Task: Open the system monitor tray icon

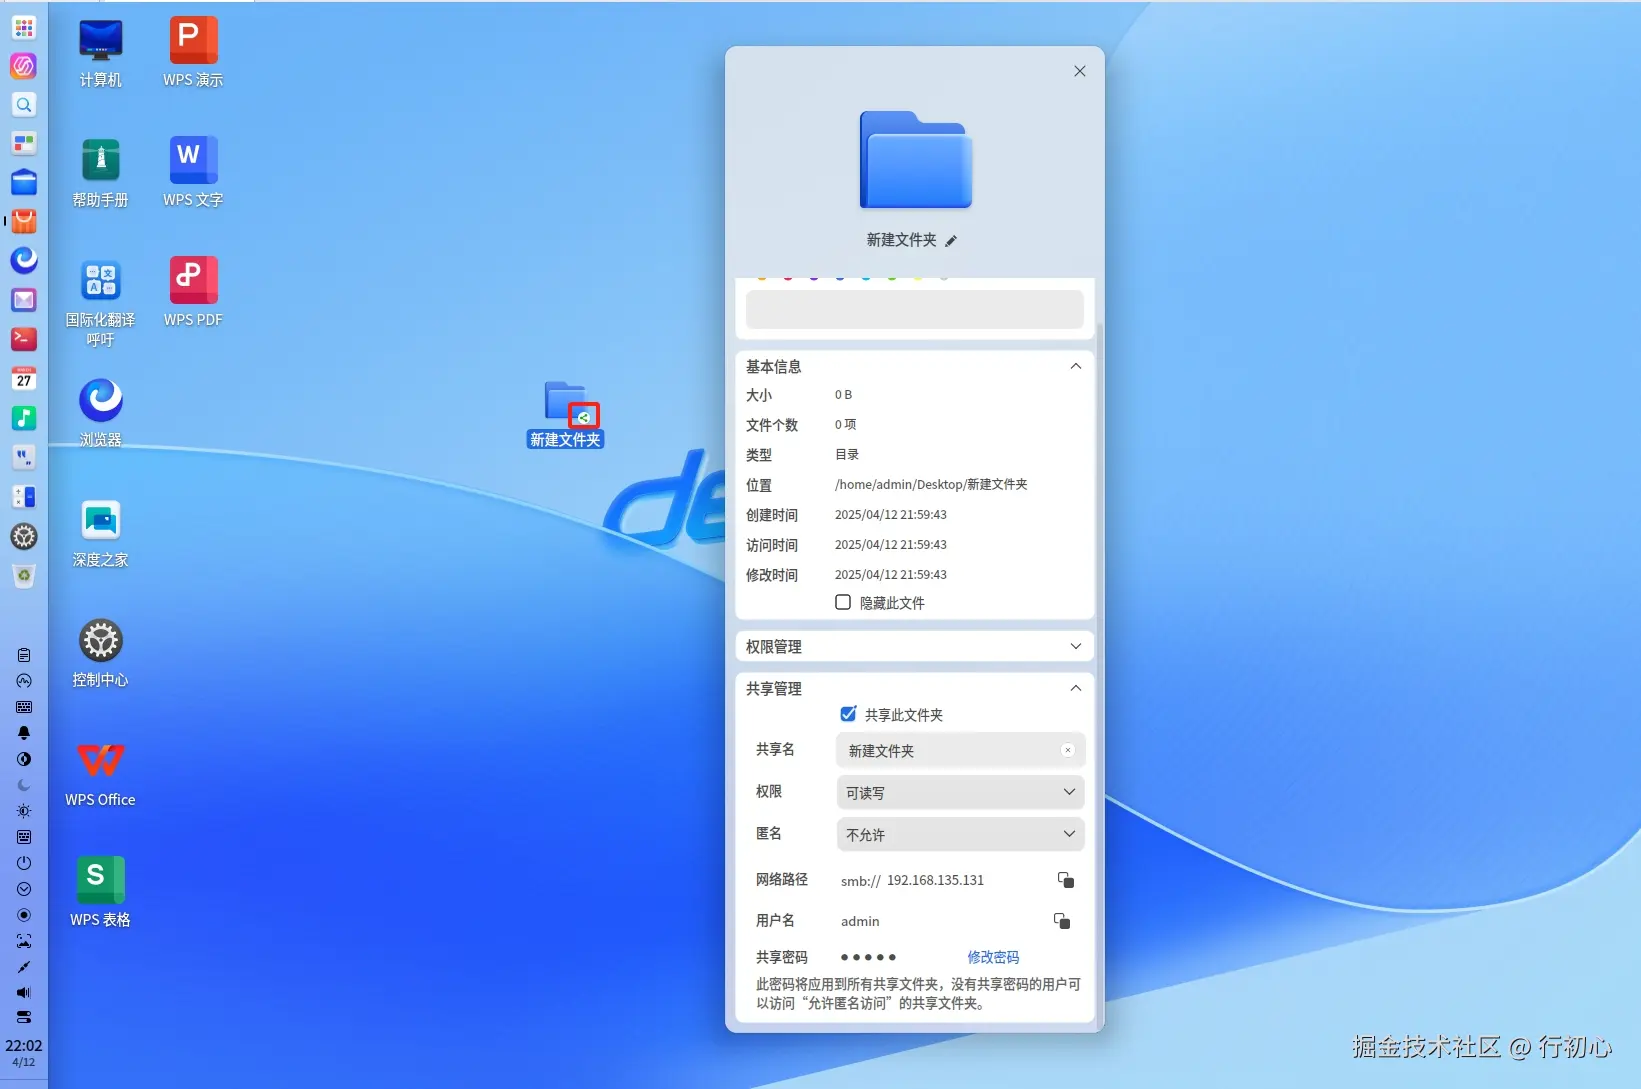Action: 24,681
